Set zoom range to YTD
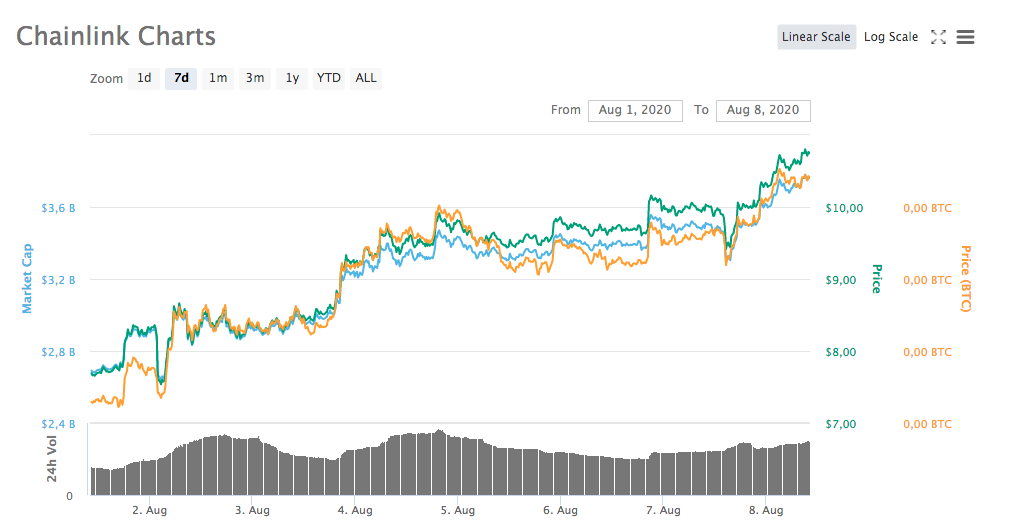This screenshot has width=1020, height=531. [x=329, y=78]
